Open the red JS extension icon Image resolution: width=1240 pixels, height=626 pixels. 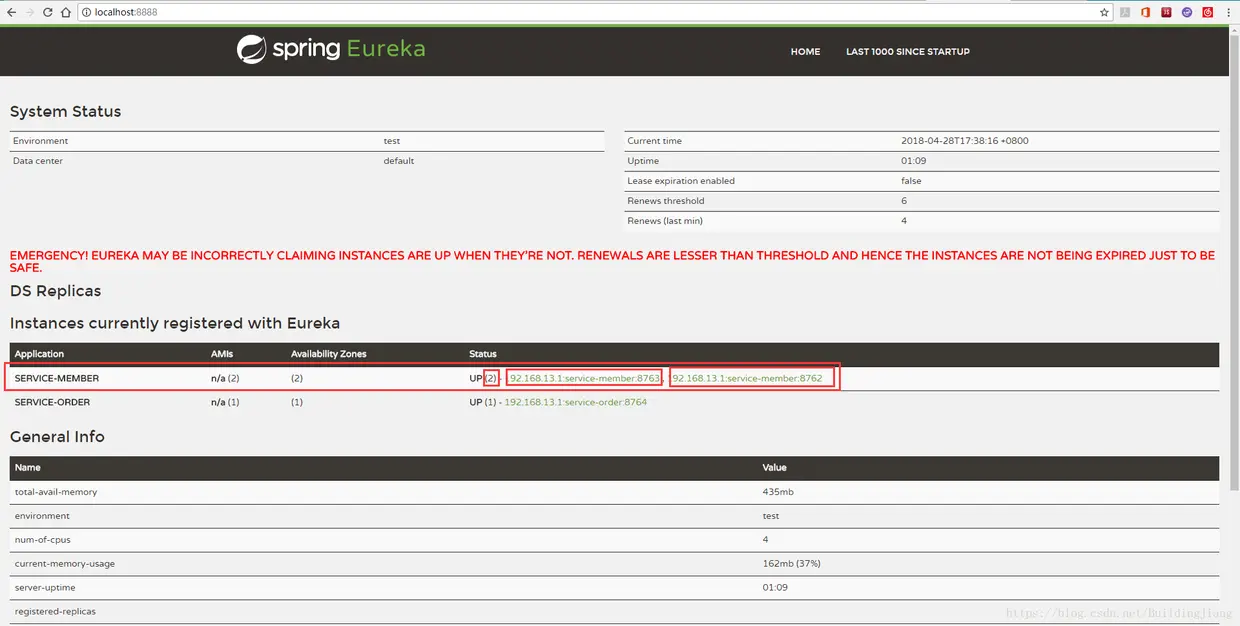(1166, 12)
